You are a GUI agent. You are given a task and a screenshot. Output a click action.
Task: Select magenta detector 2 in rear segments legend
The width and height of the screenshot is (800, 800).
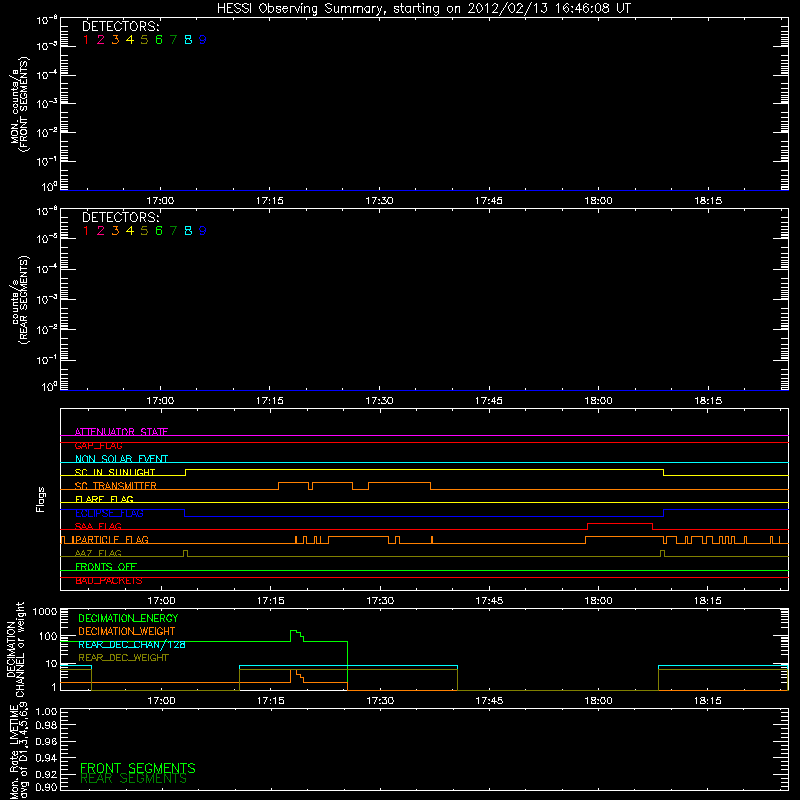(x=101, y=231)
